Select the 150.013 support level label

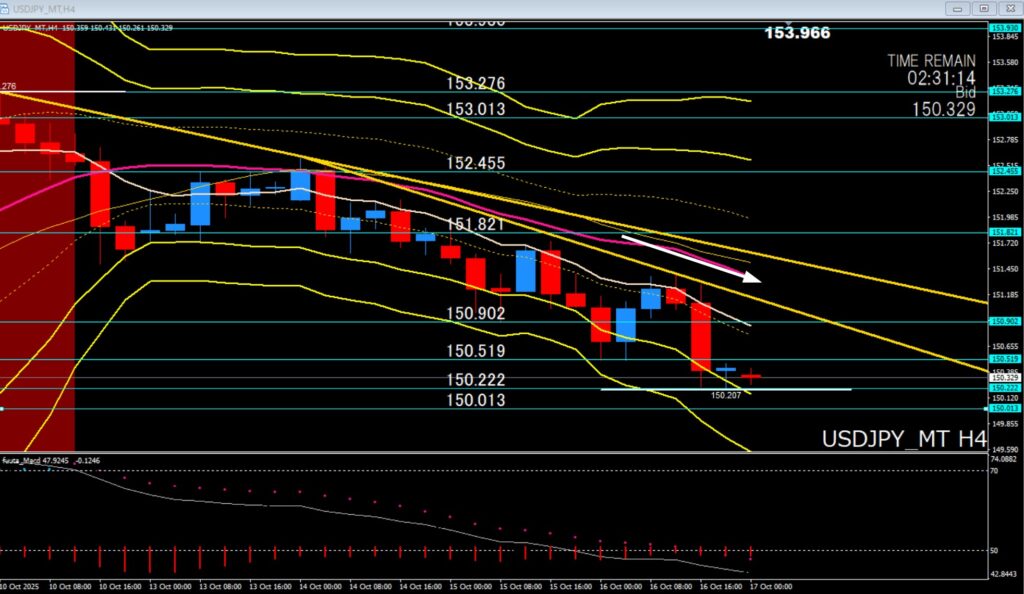click(x=476, y=400)
